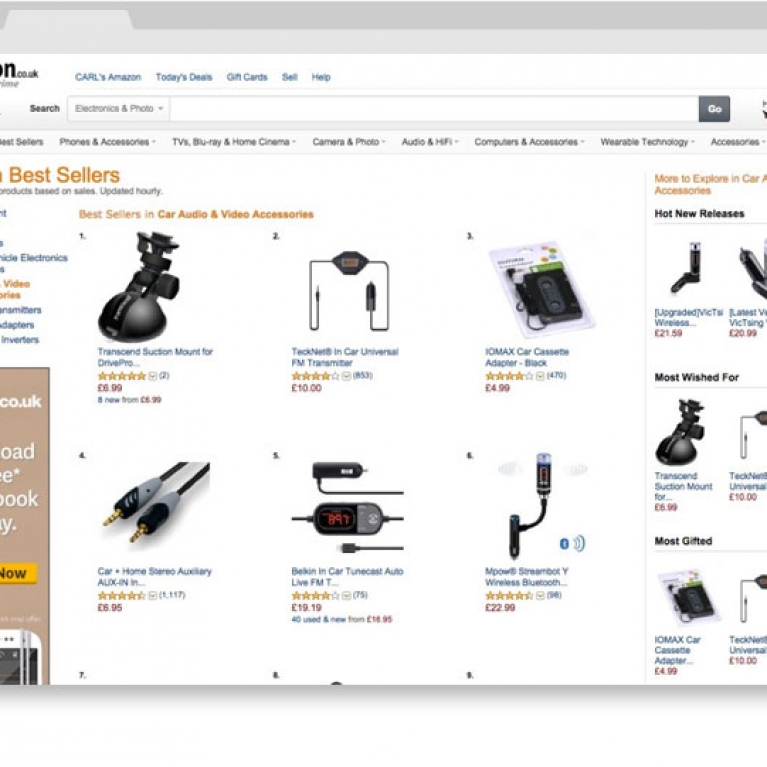Open the Gift Cards link

point(247,77)
